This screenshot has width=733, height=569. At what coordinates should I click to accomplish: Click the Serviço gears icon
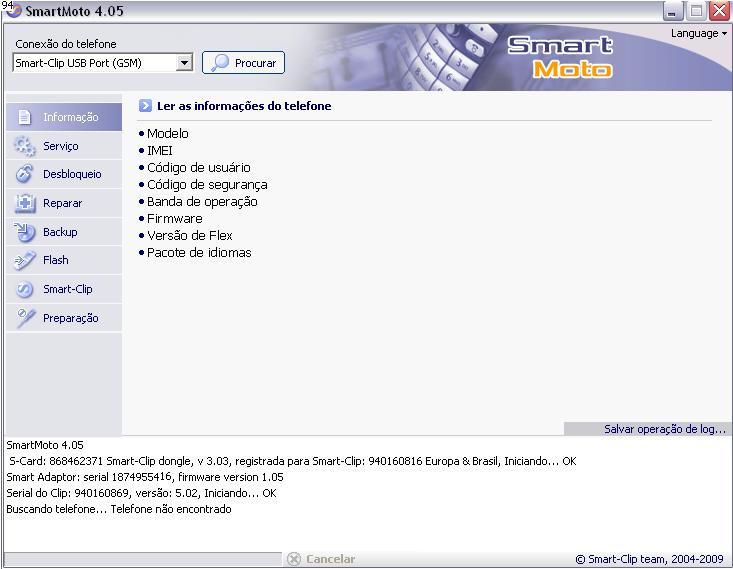point(24,146)
